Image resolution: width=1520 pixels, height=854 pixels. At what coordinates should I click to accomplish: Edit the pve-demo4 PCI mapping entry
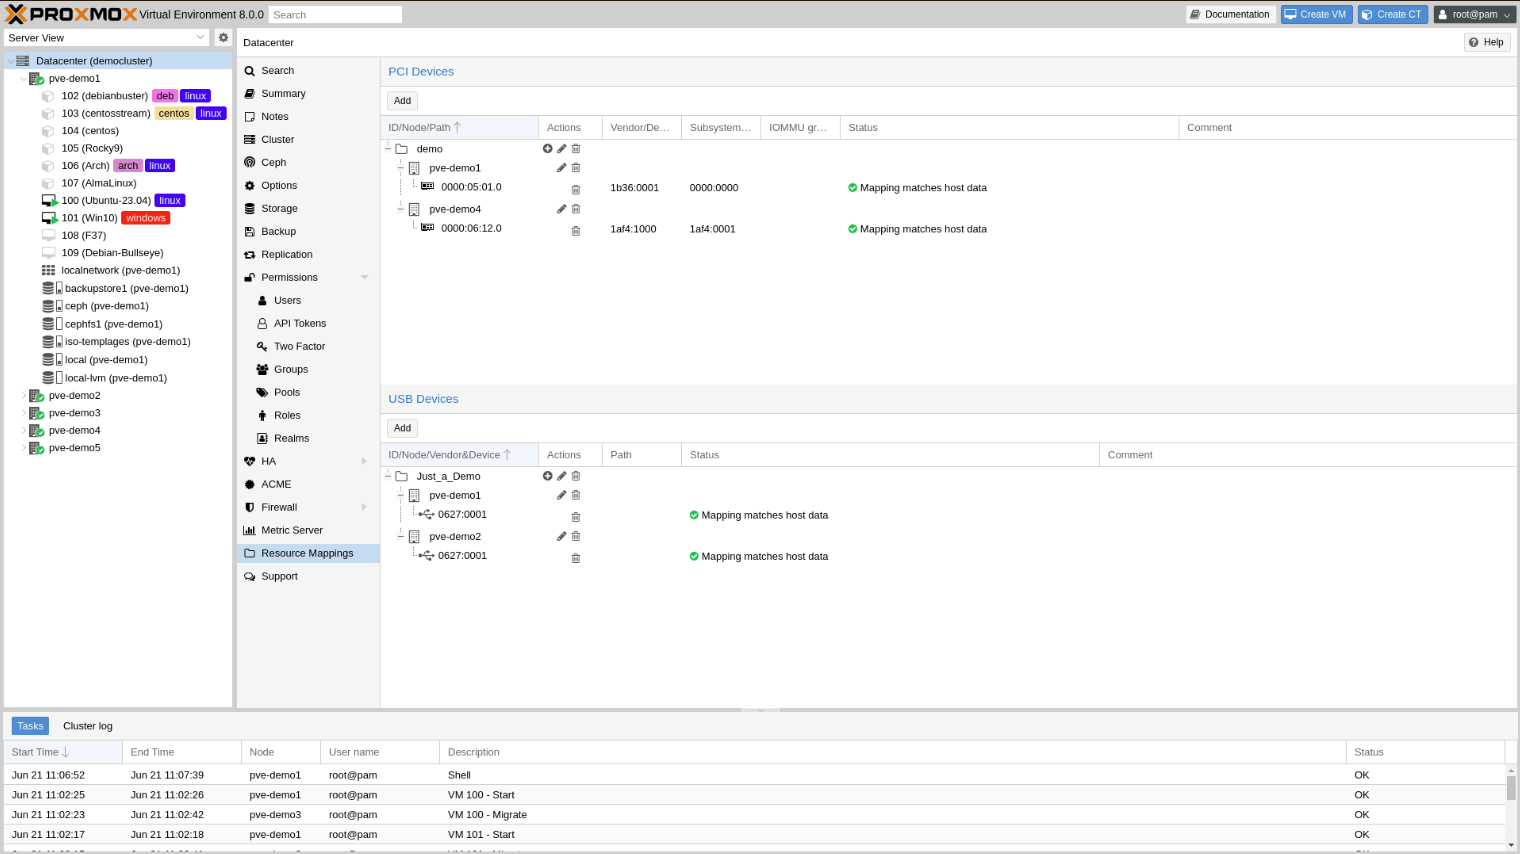(561, 209)
